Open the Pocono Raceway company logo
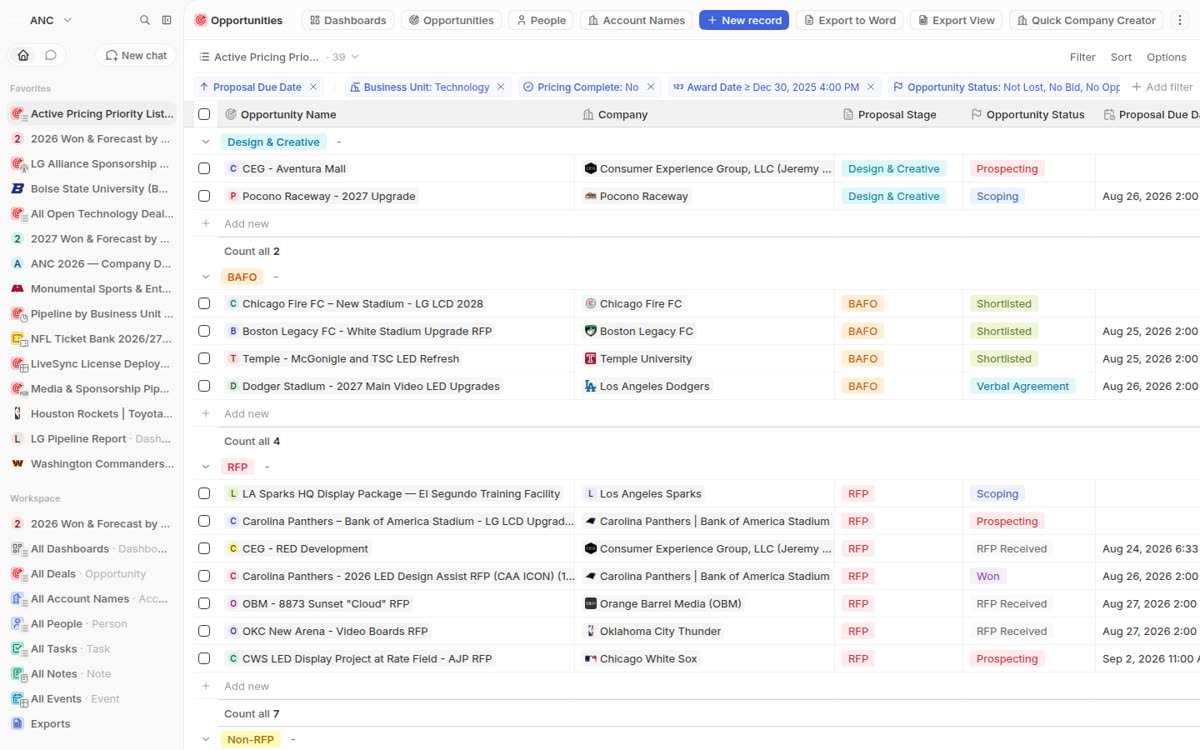Viewport: 1200px width, 750px height. click(590, 196)
